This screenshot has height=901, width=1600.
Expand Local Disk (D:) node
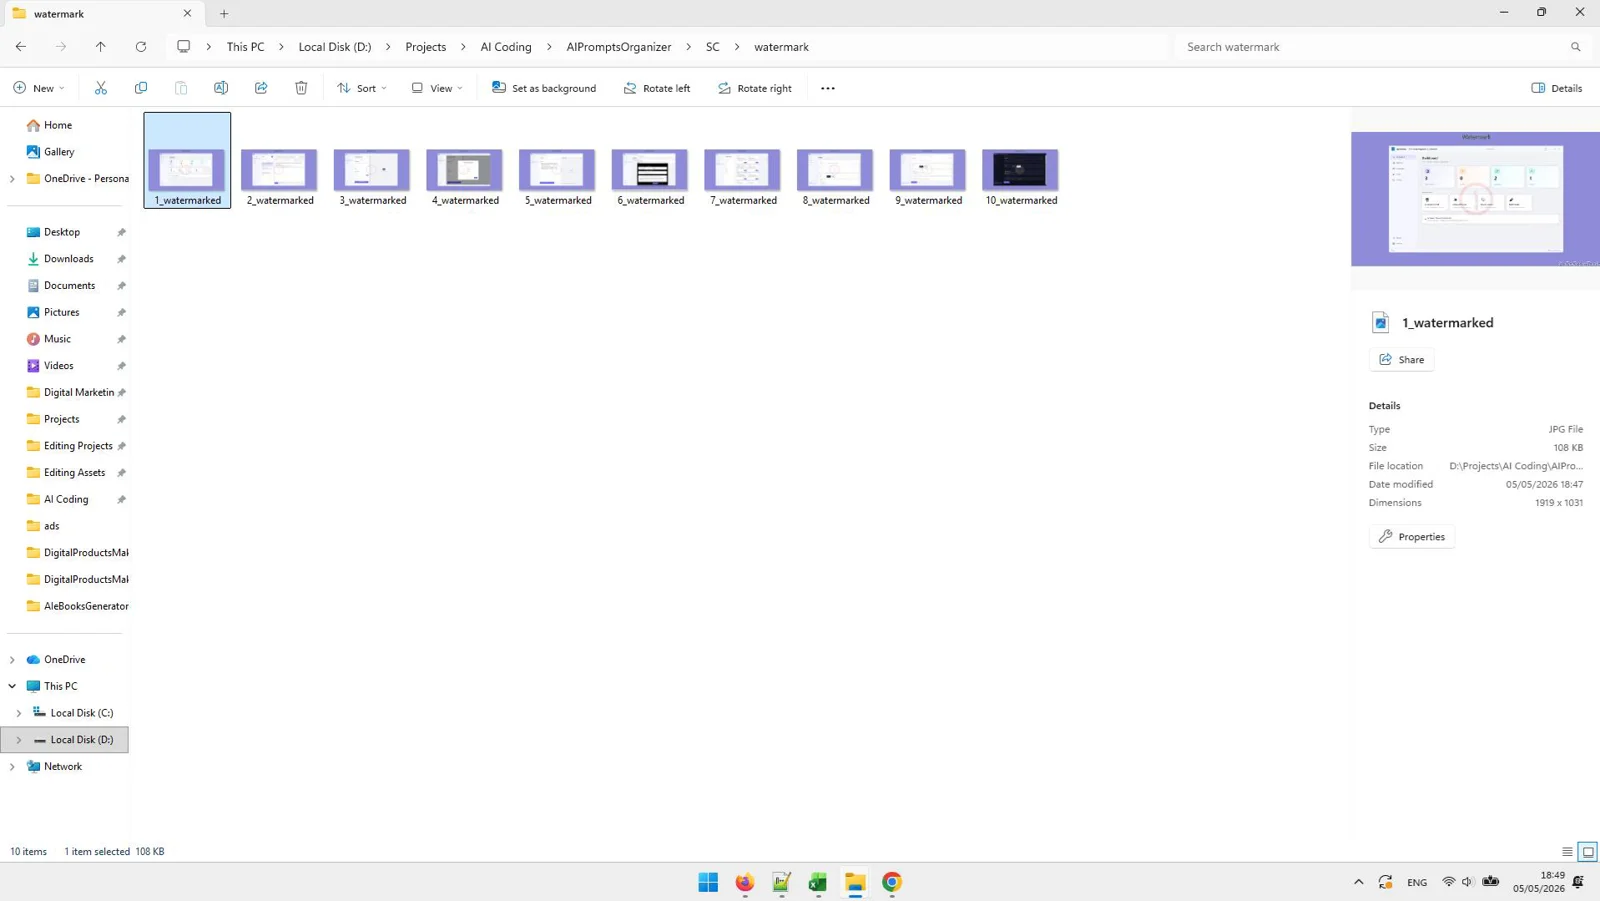click(x=19, y=740)
